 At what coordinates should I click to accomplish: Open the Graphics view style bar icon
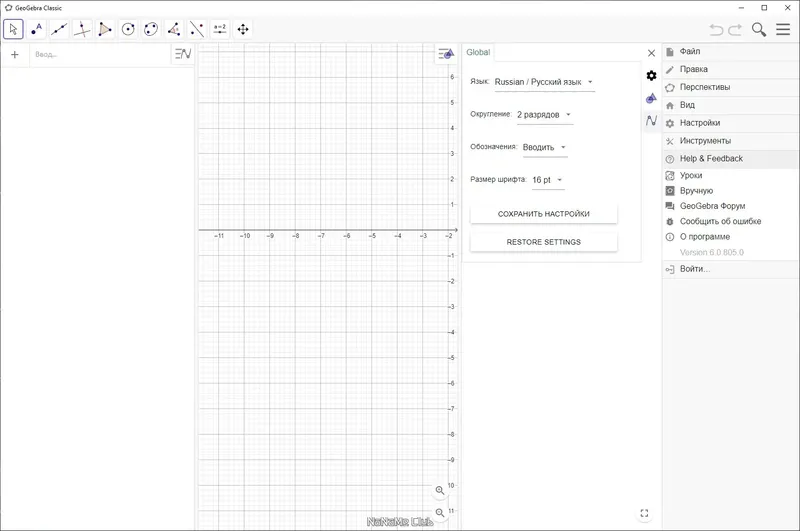pyautogui.click(x=446, y=53)
